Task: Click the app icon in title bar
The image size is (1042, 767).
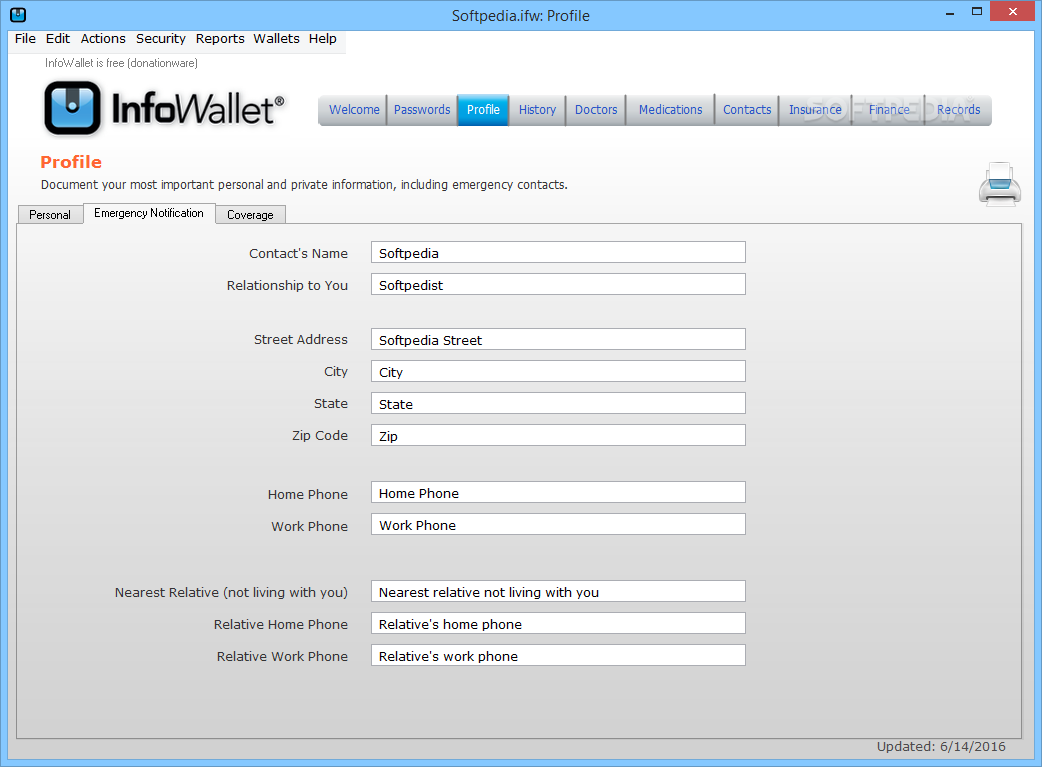Action: pyautogui.click(x=18, y=15)
